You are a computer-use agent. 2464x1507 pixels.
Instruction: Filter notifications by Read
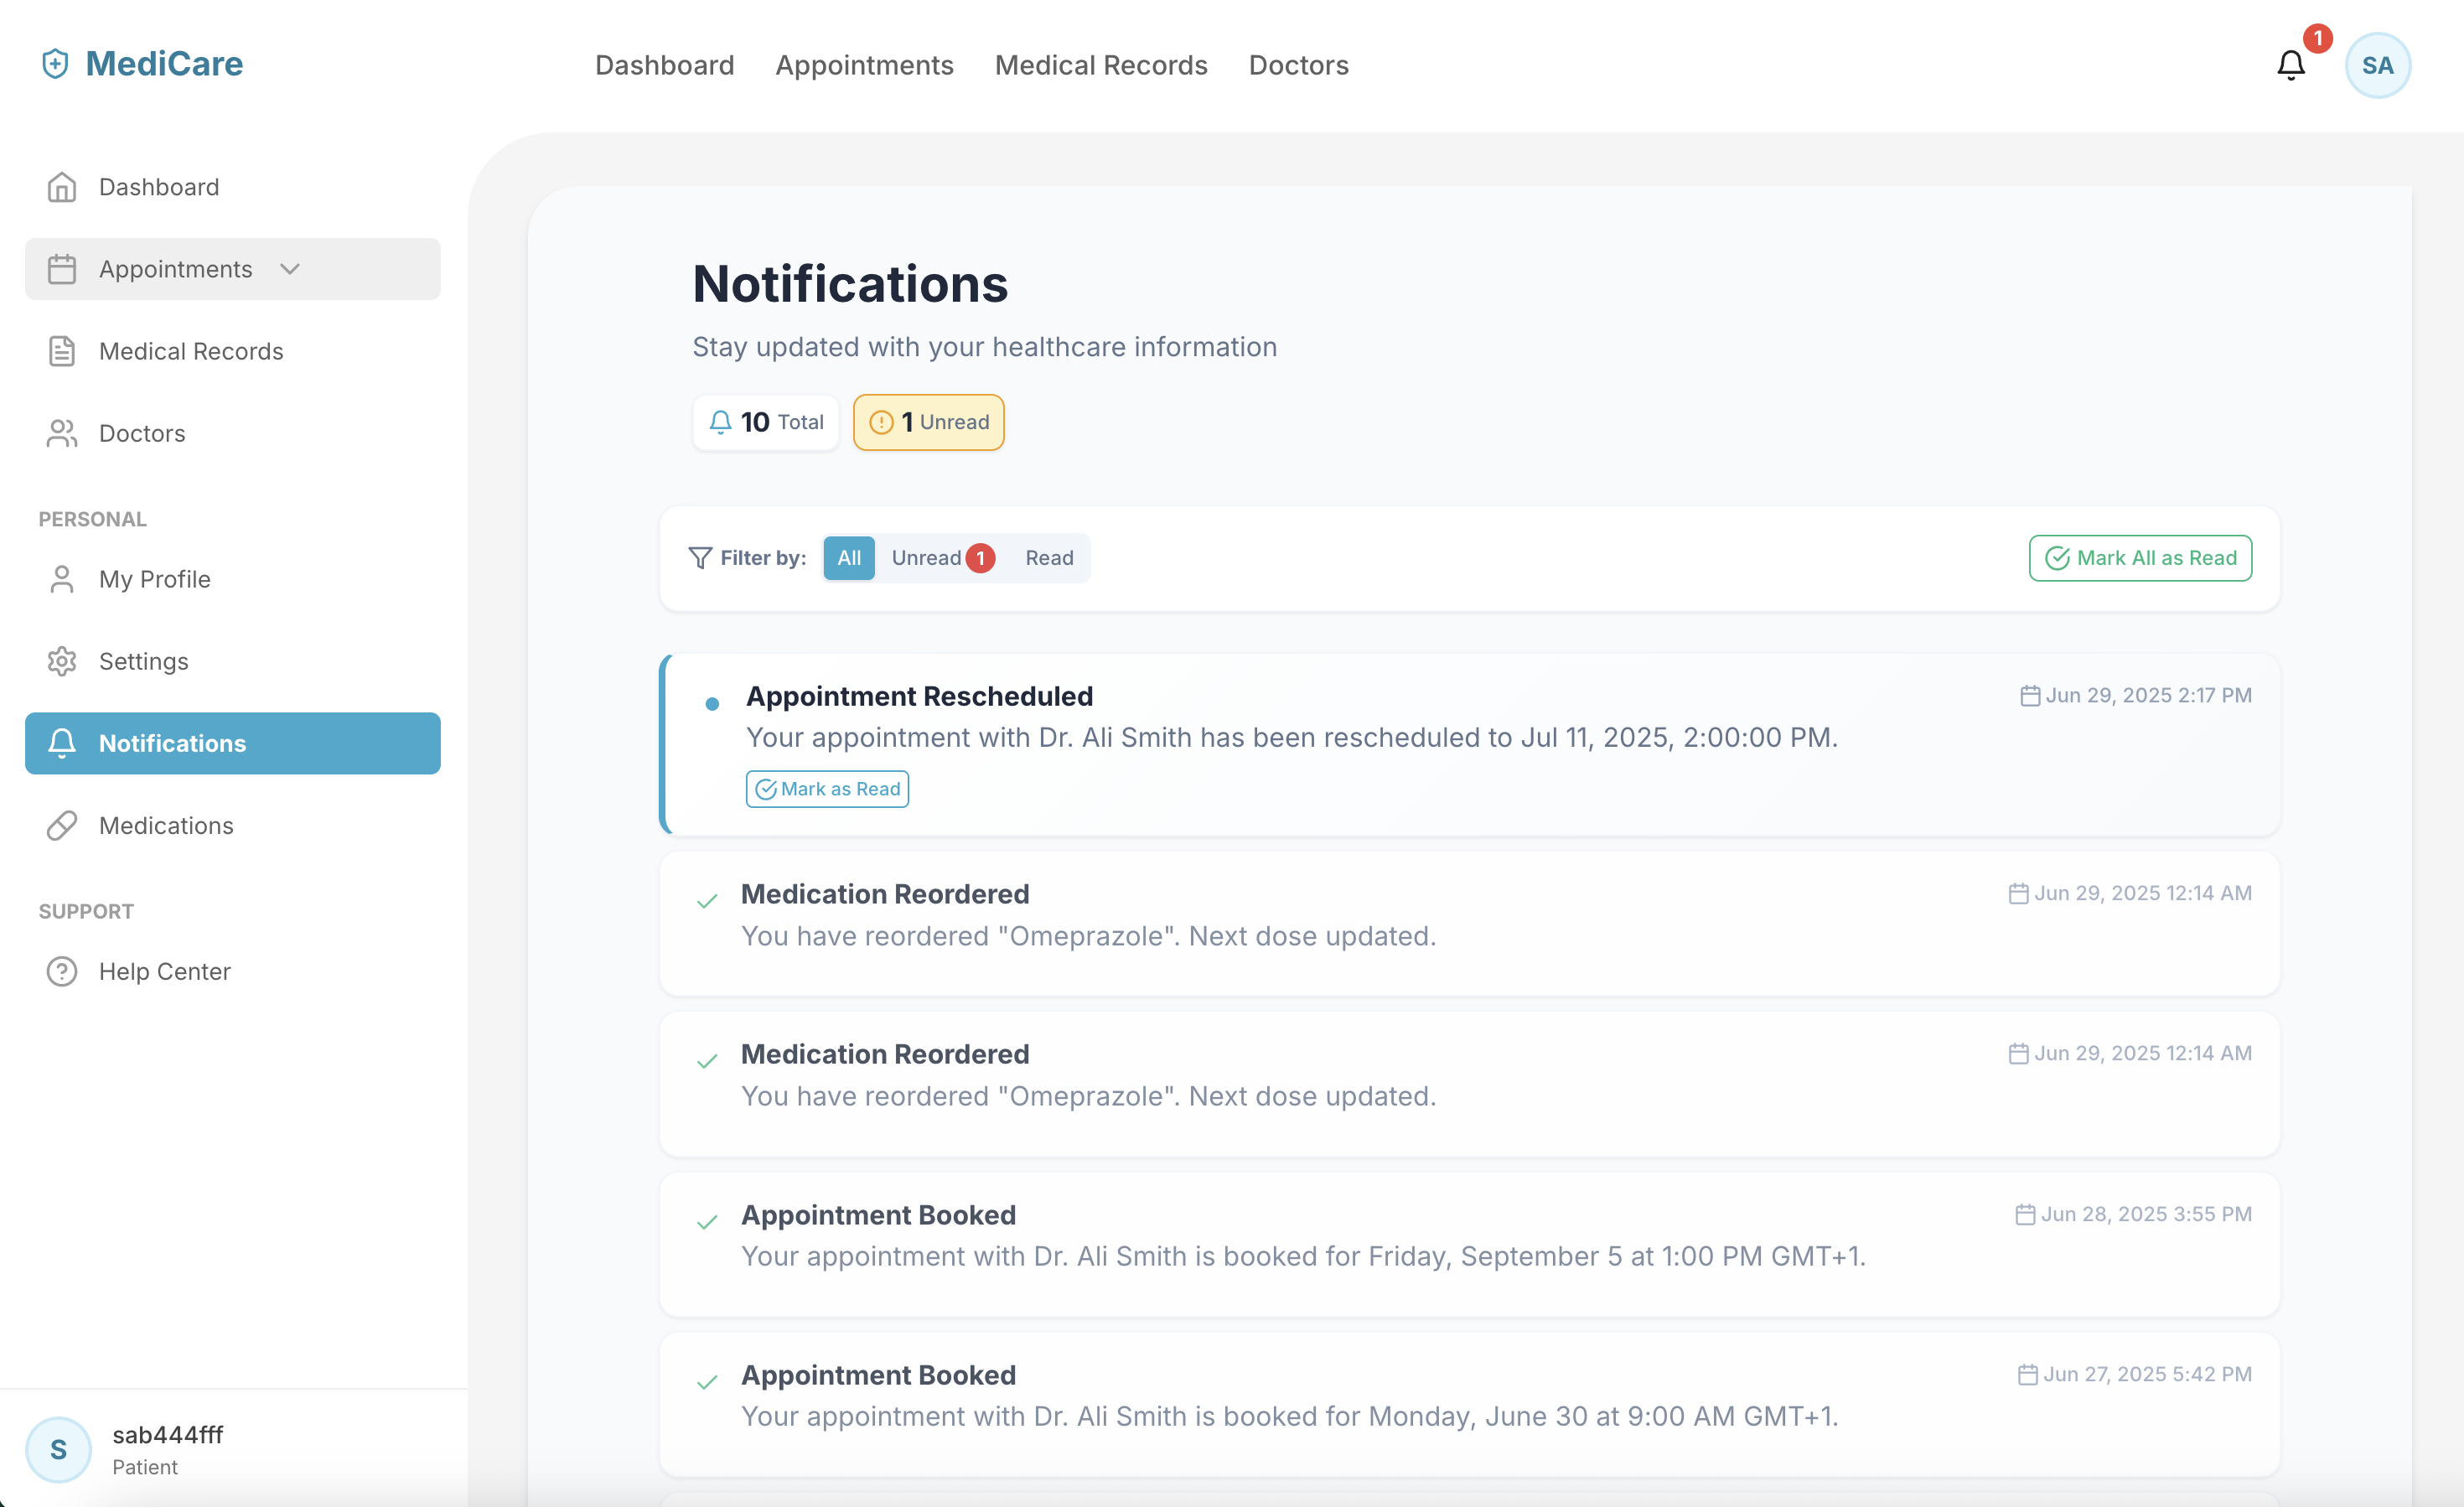[1049, 558]
